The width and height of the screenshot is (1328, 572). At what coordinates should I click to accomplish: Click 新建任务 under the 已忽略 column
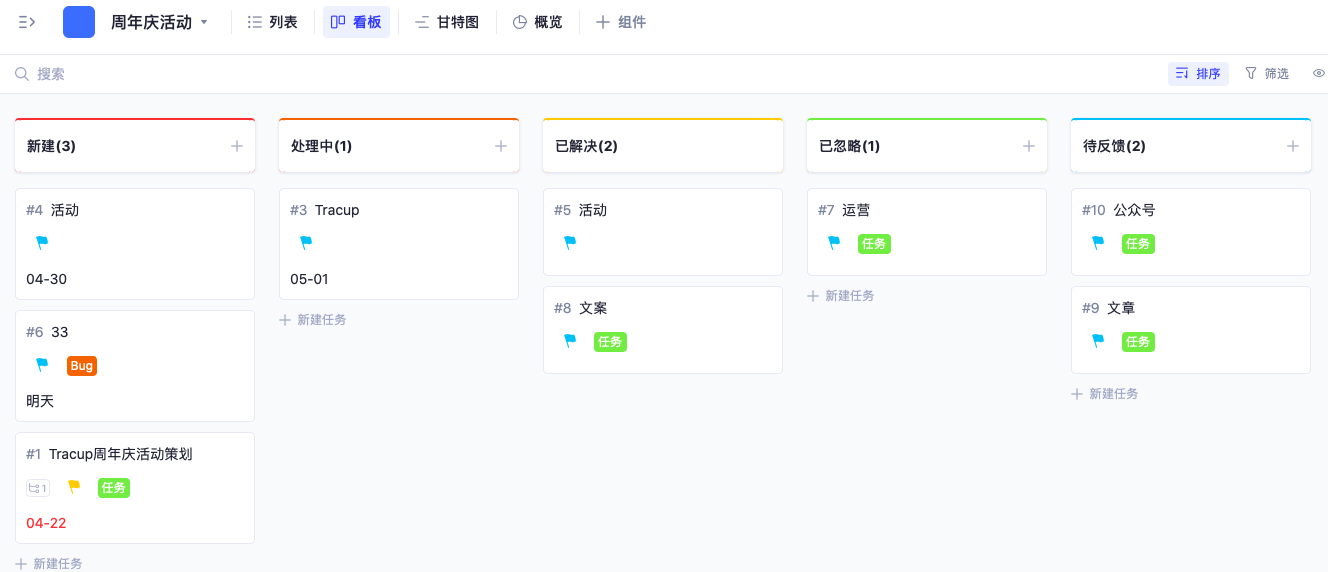point(841,296)
